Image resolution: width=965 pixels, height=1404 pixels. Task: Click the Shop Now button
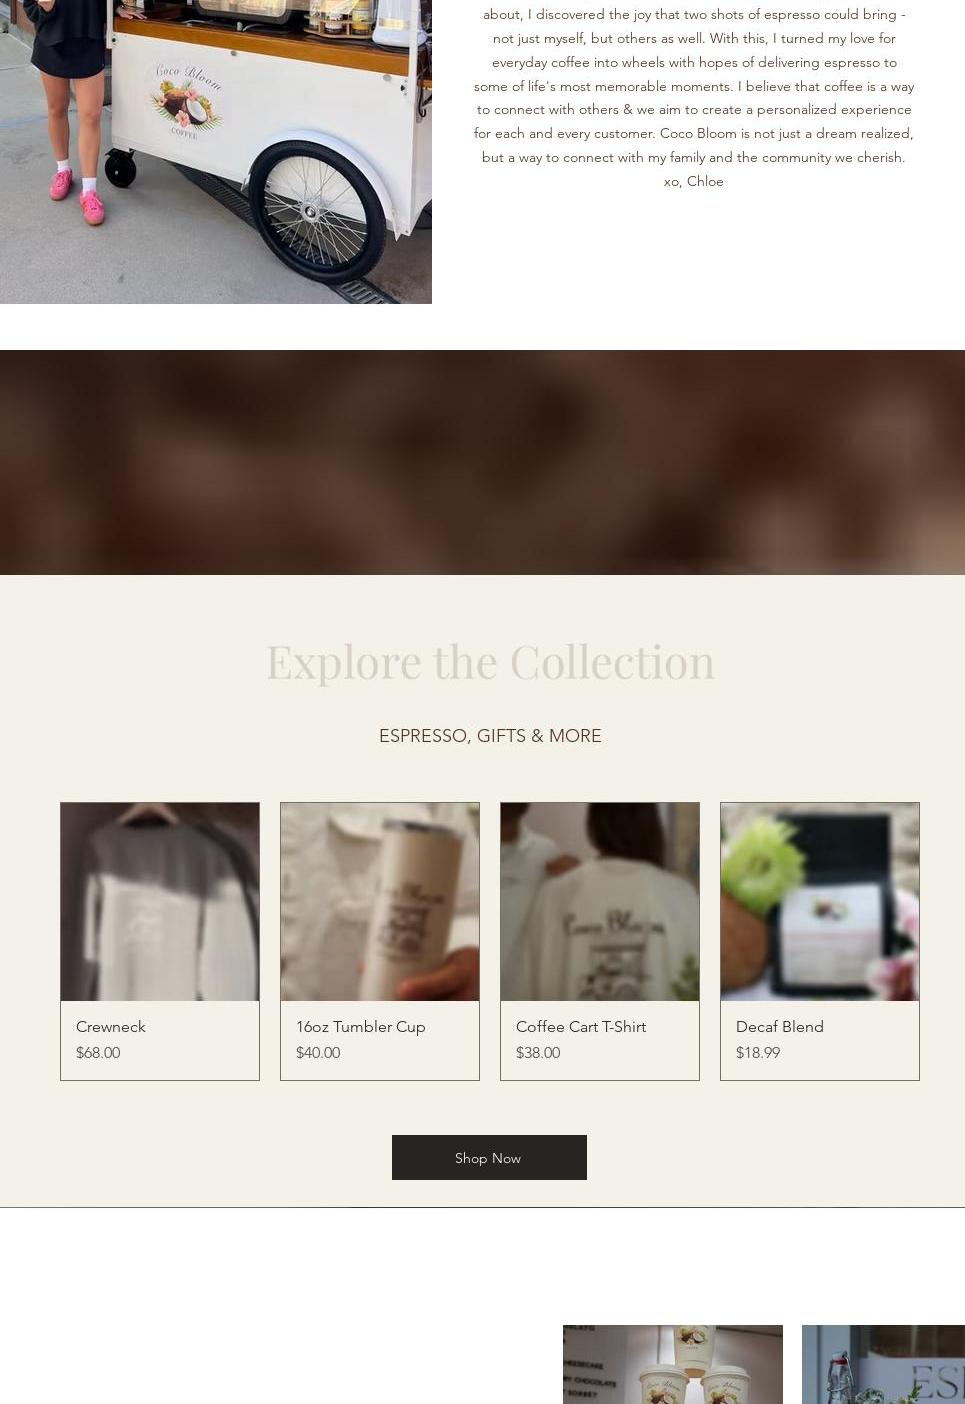coord(489,1157)
